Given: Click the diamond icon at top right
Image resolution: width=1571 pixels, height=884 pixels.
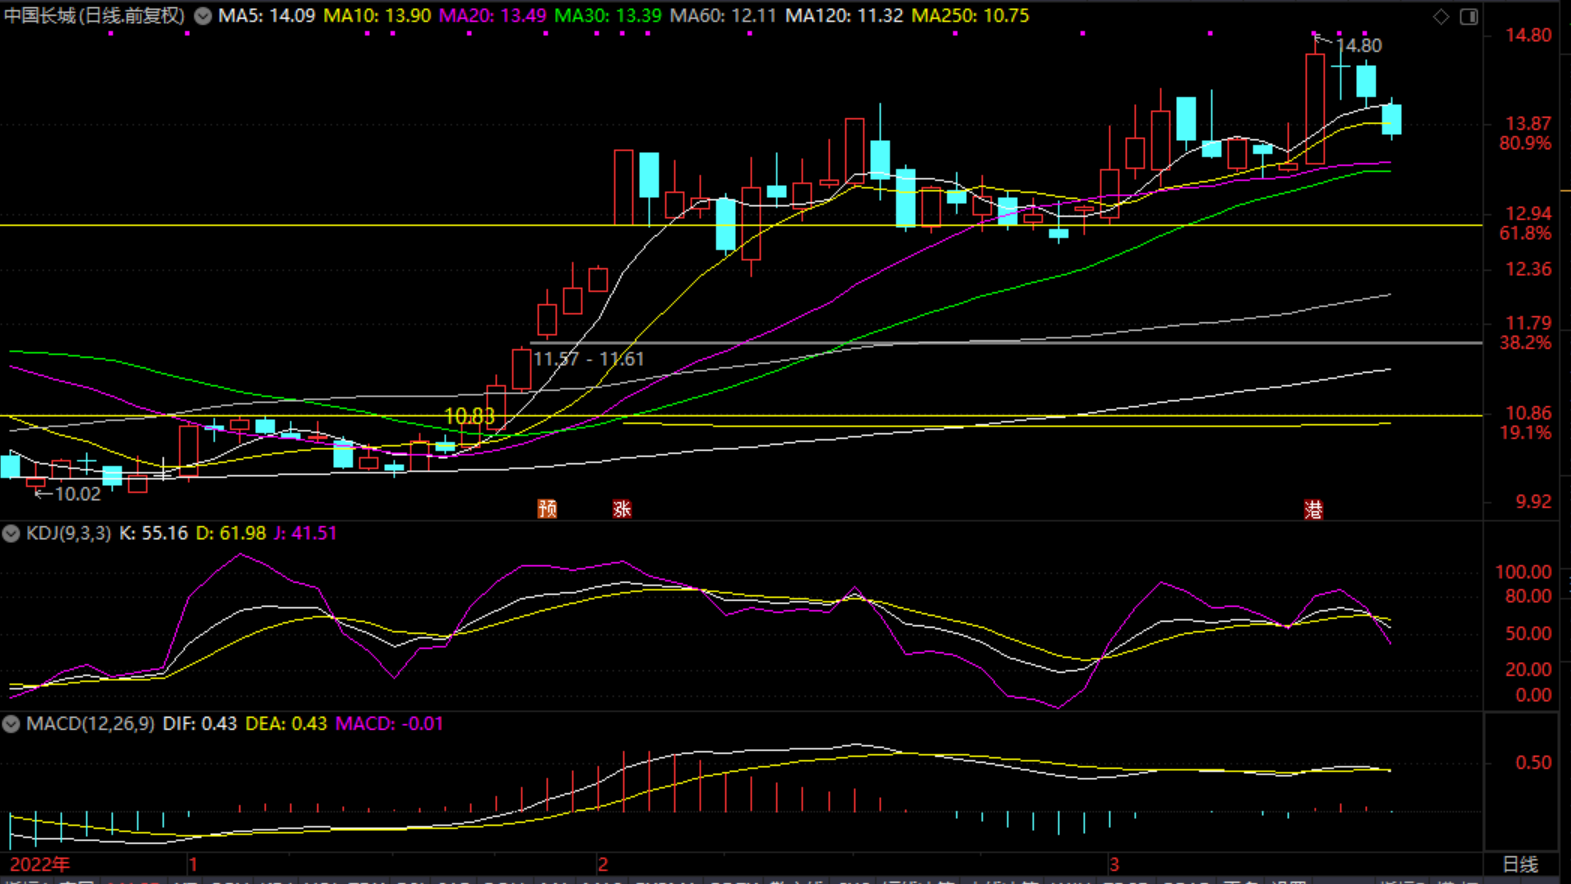Looking at the screenshot, I should pyautogui.click(x=1441, y=16).
